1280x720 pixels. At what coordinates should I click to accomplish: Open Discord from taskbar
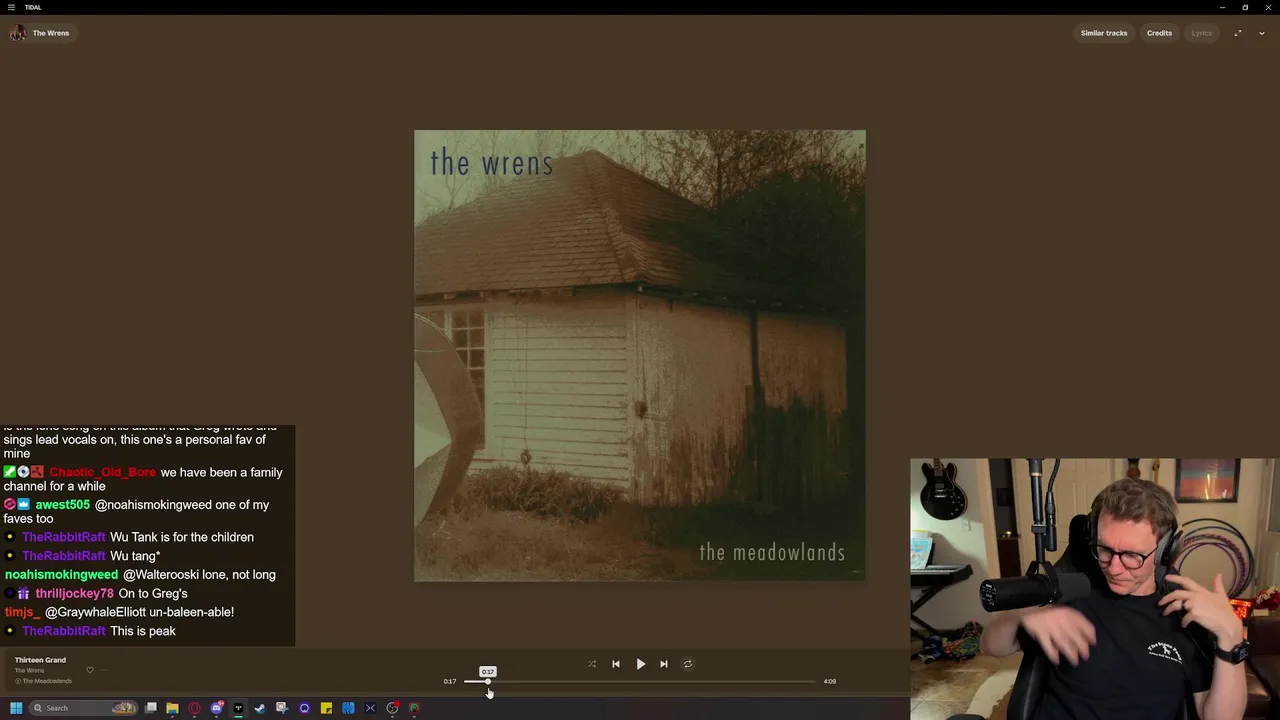coord(216,708)
